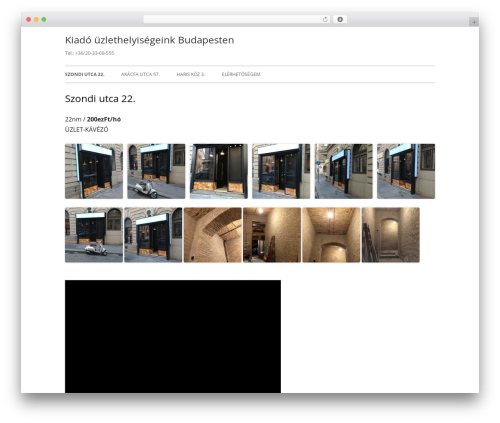Screen dimensions: 500x423
Task: Open bottom-row thumbnail with scooter on street
Action: [x=94, y=235]
